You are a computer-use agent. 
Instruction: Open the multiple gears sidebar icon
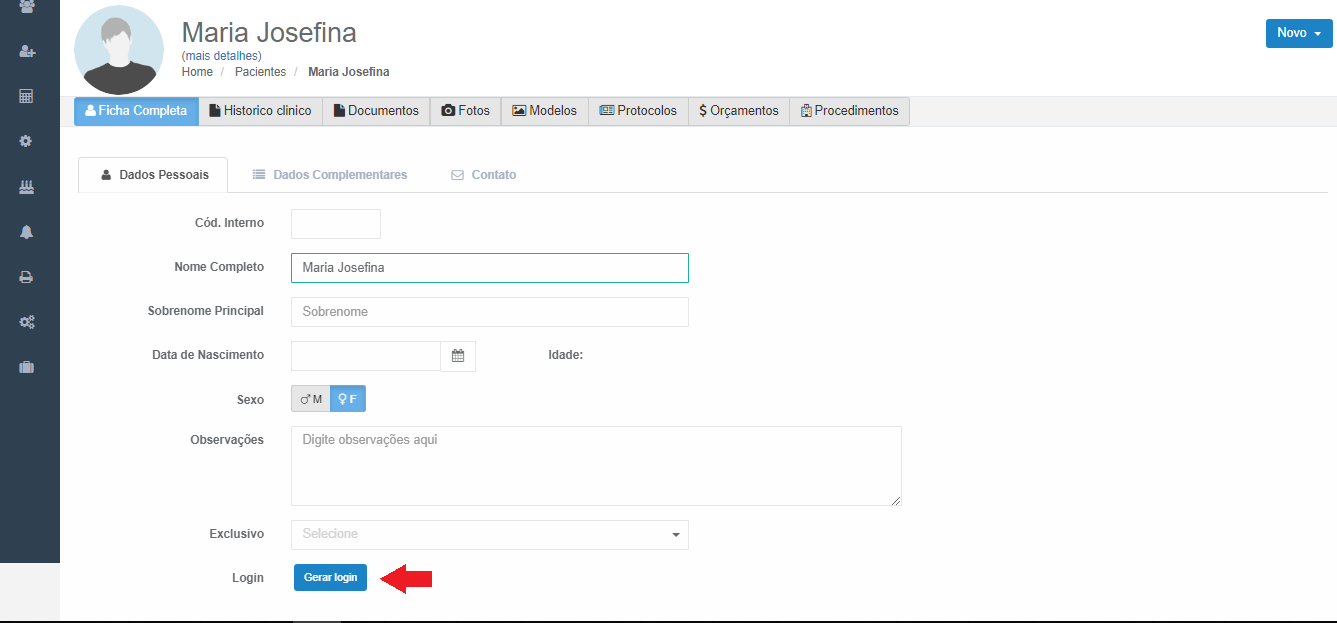tap(27, 322)
